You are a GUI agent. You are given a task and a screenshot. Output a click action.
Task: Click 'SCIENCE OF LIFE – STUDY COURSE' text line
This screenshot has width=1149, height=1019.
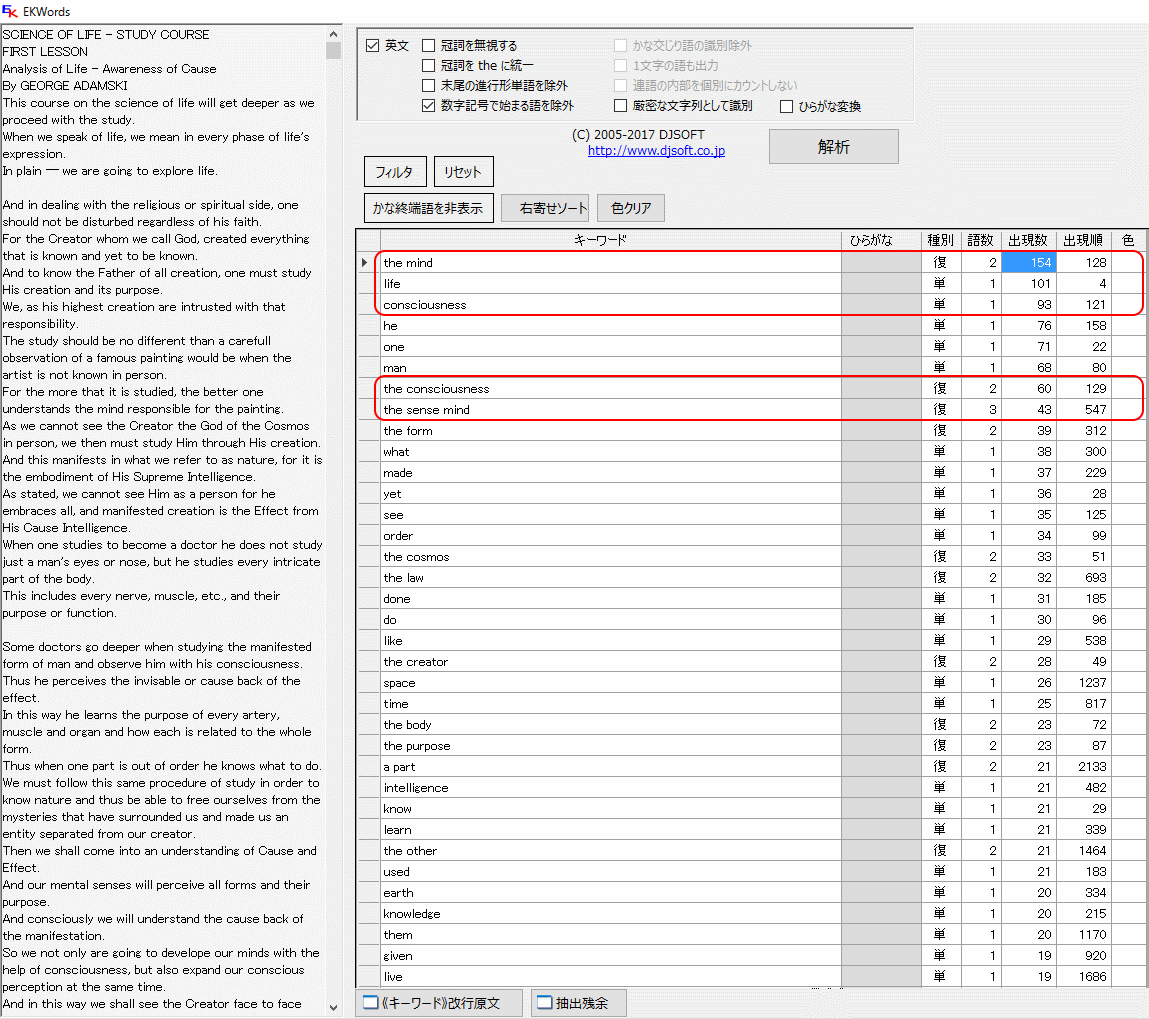[106, 34]
